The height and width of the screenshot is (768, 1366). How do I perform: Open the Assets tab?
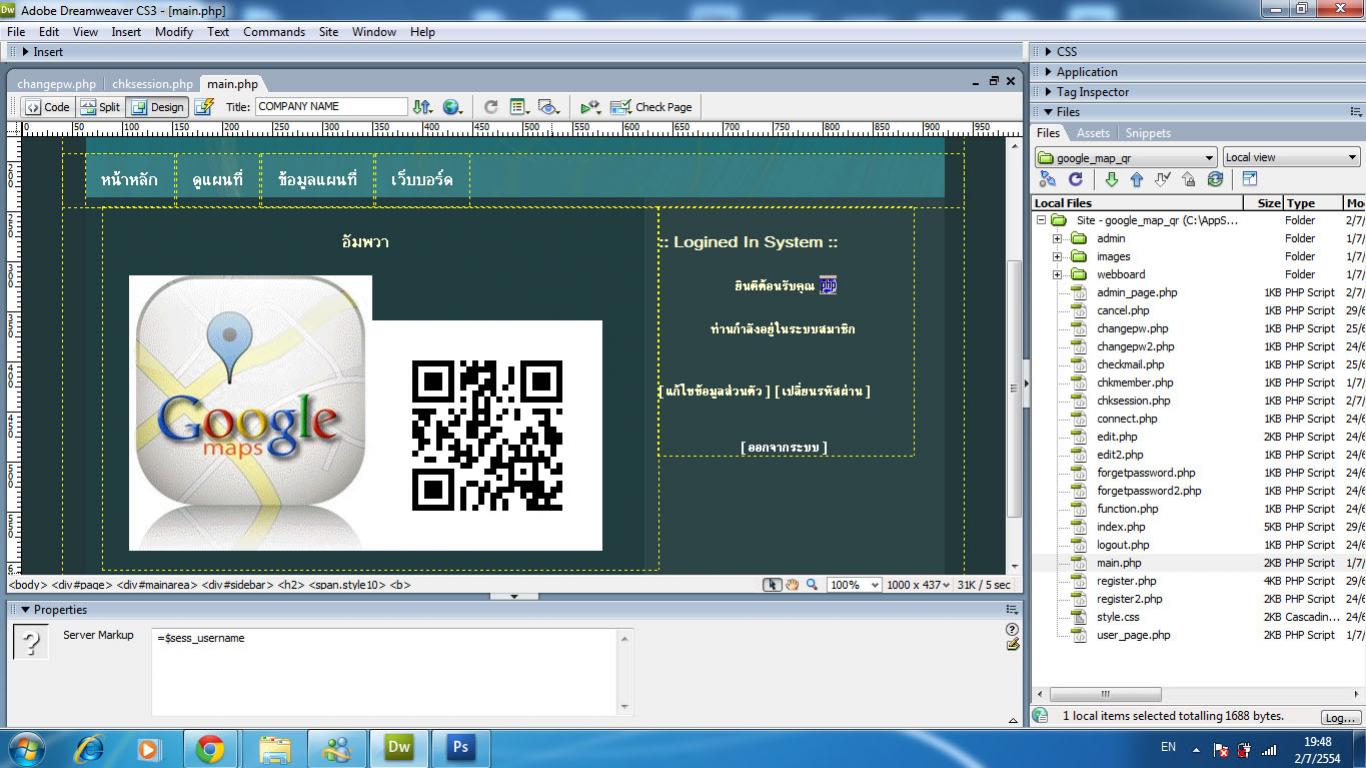[x=1093, y=133]
